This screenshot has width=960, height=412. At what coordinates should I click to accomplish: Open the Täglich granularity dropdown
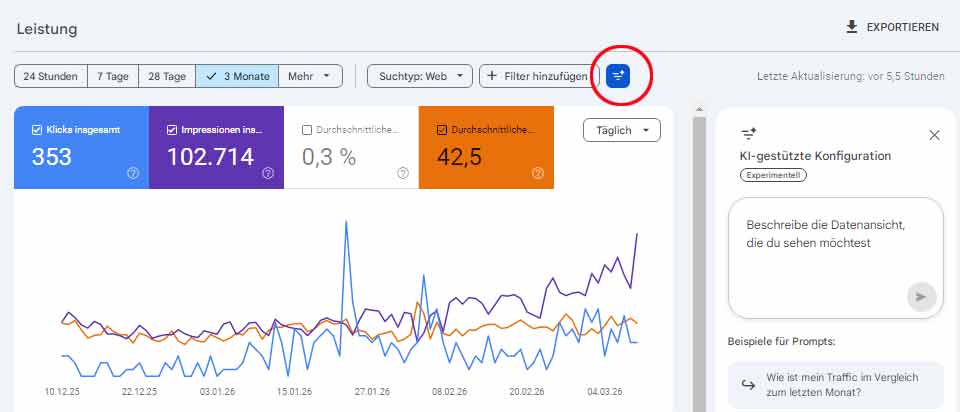(x=622, y=130)
